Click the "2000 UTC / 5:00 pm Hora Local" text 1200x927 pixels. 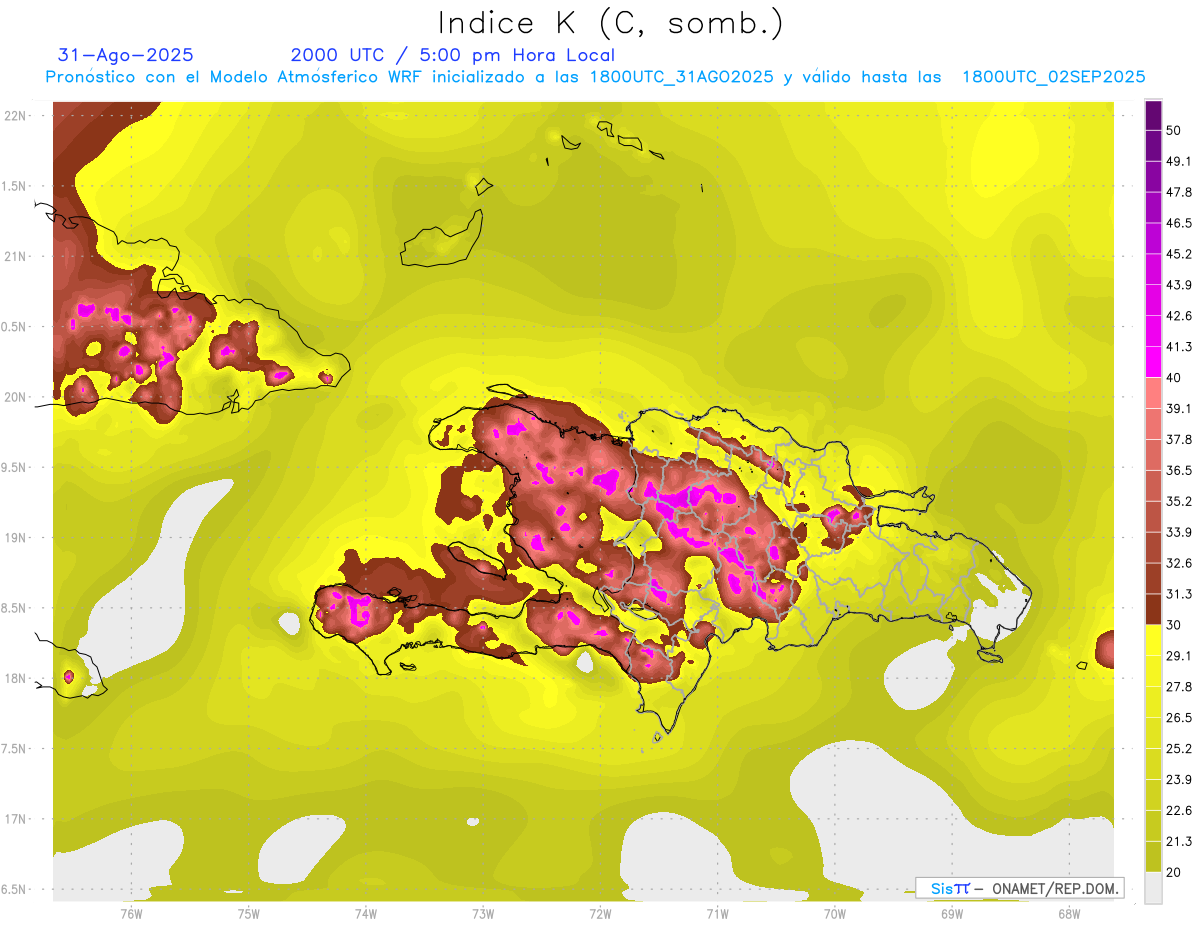tap(452, 55)
